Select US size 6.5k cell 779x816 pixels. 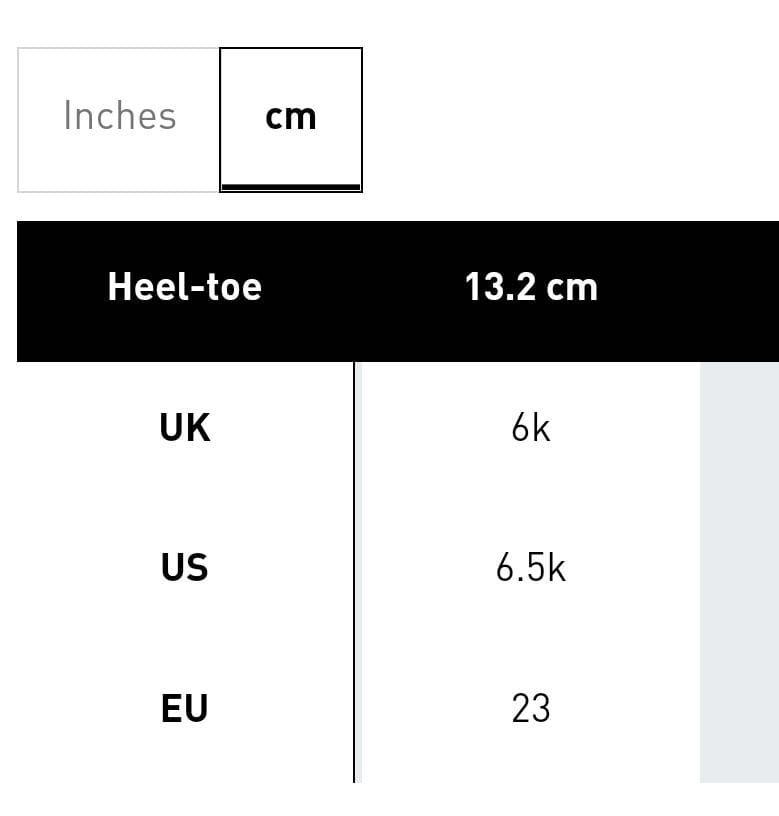[x=531, y=567]
